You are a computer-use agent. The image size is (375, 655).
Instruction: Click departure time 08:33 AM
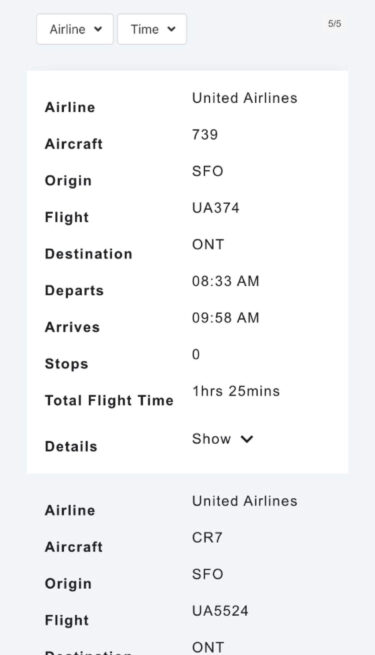pyautogui.click(x=226, y=281)
